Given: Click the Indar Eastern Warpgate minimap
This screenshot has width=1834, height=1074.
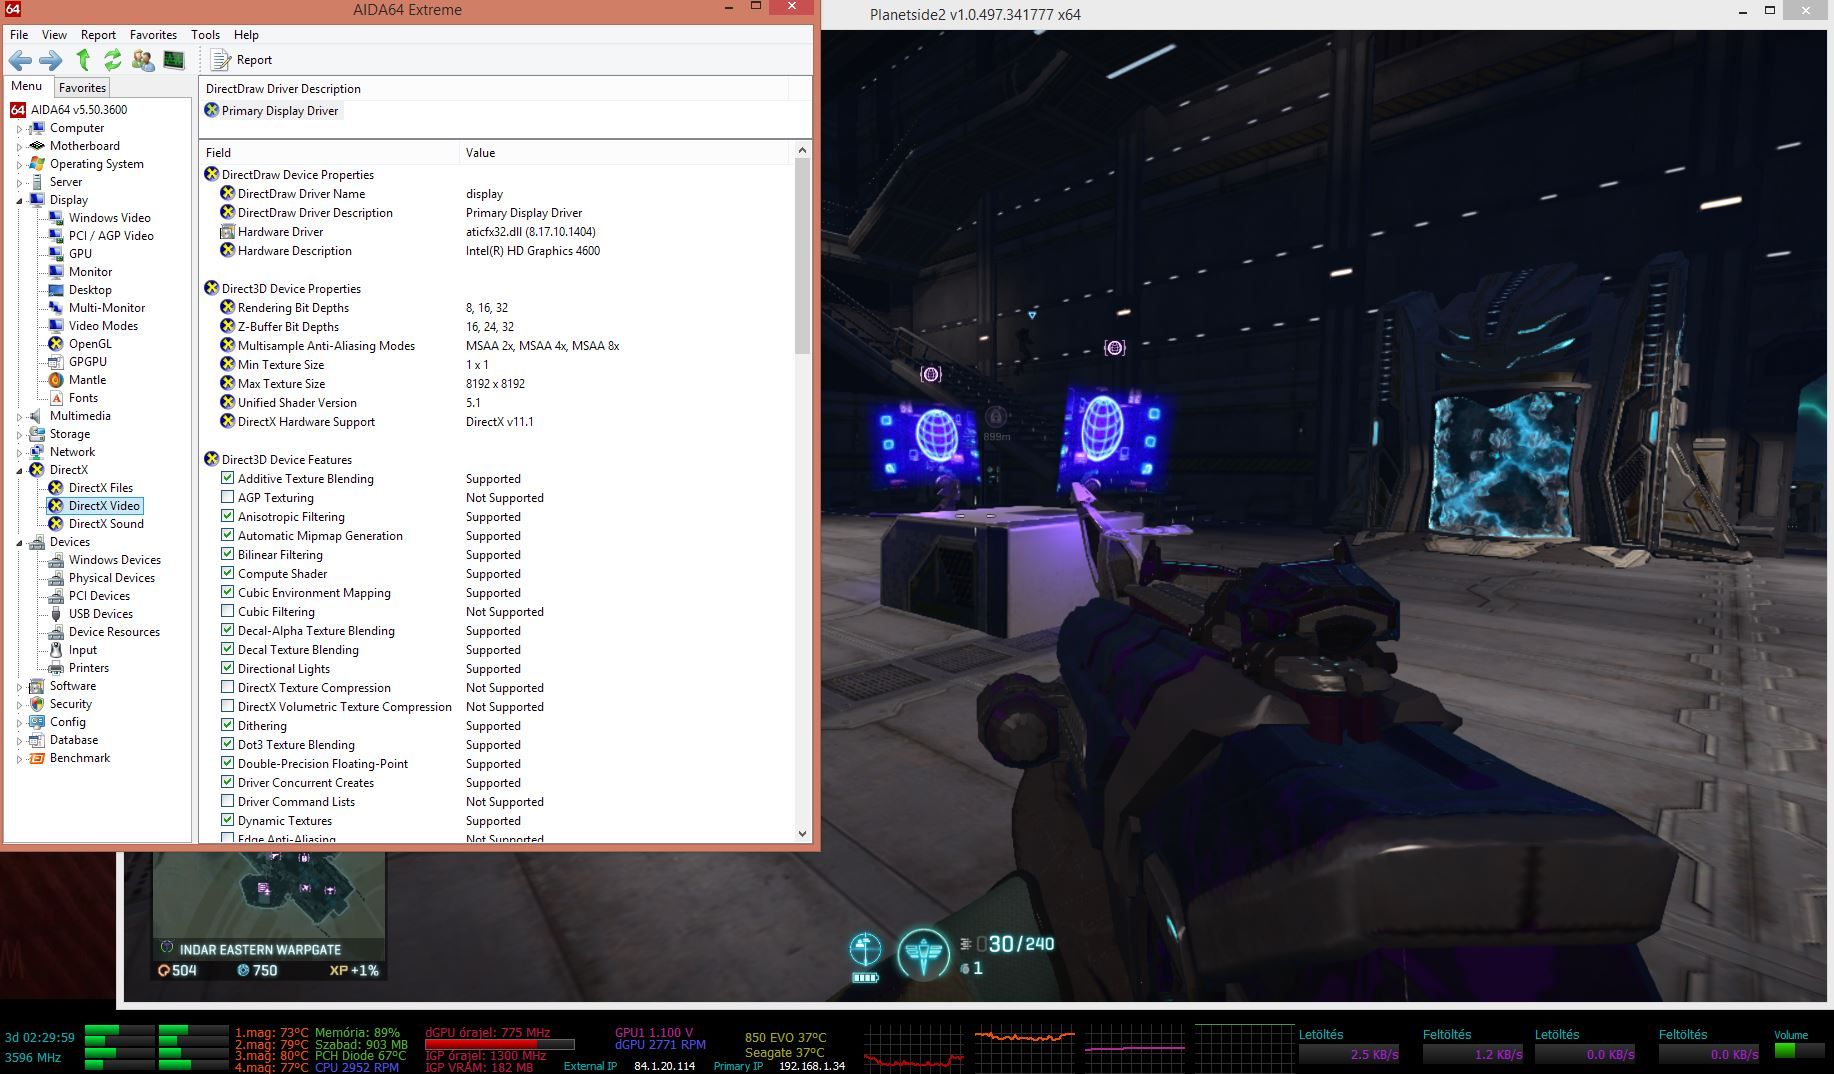Looking at the screenshot, I should pyautogui.click(x=269, y=896).
